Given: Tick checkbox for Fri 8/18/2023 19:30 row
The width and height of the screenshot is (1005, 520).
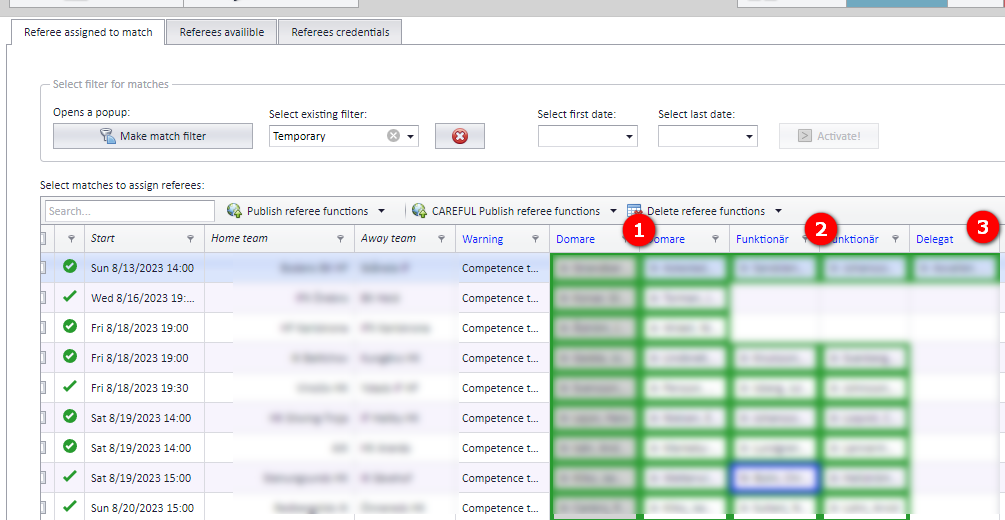Looking at the screenshot, I should click(43, 388).
